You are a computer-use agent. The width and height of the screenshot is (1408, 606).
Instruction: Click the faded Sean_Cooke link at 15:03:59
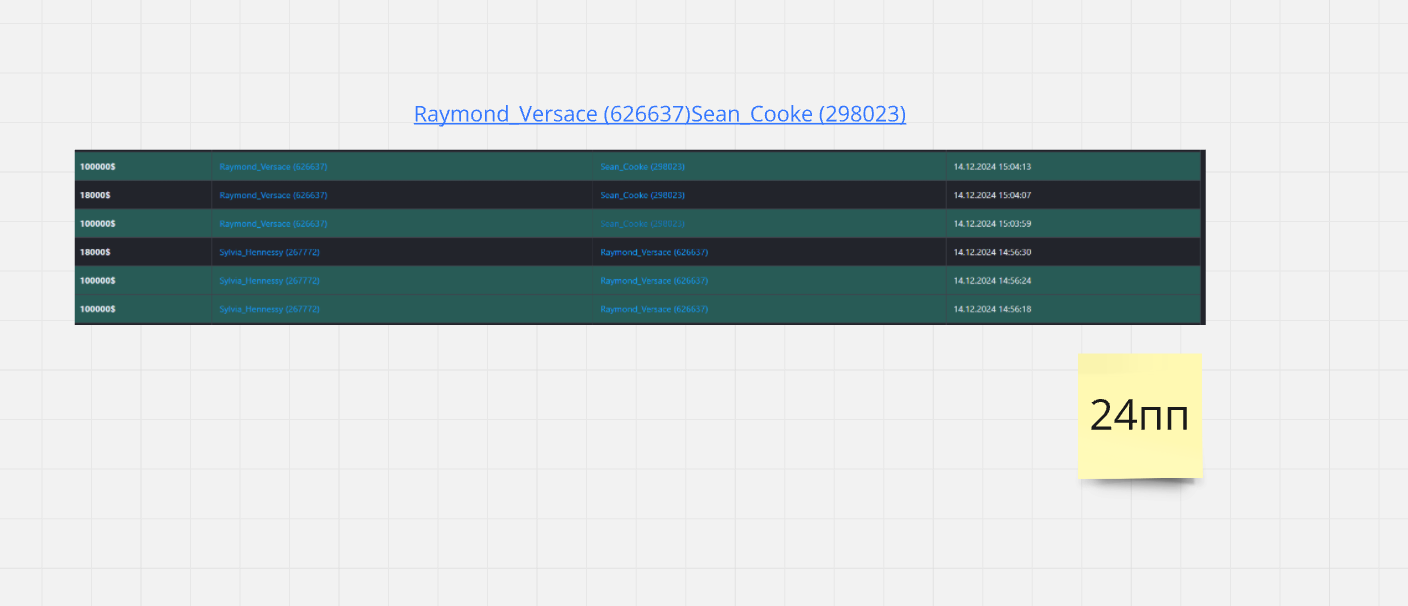coord(642,224)
